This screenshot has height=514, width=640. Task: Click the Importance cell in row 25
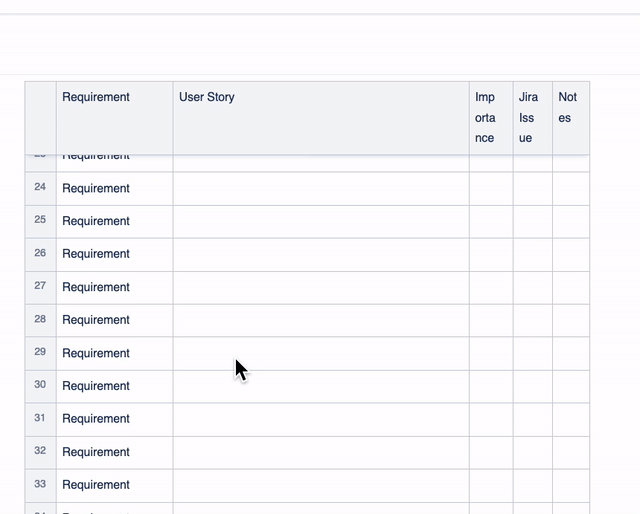[x=491, y=222]
